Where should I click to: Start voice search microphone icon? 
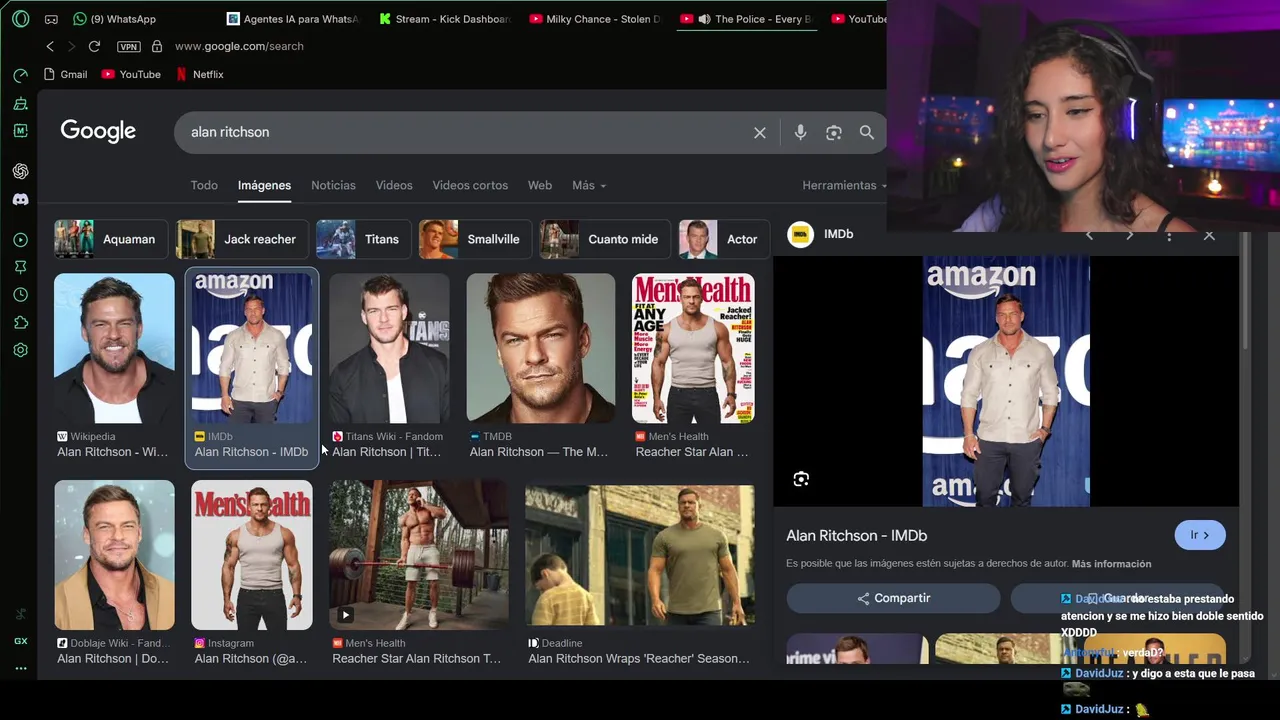pyautogui.click(x=800, y=132)
